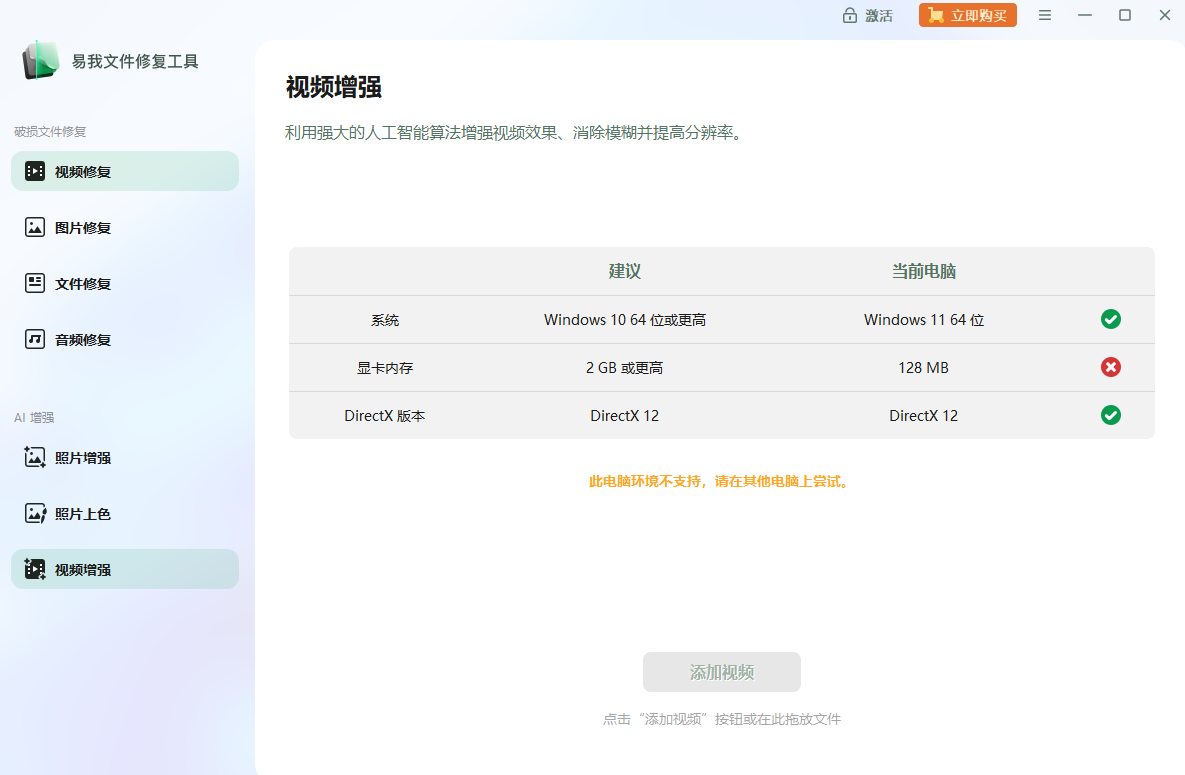Select the 音频修复 music note icon
Screen dimensions: 1185x775
(x=35, y=339)
